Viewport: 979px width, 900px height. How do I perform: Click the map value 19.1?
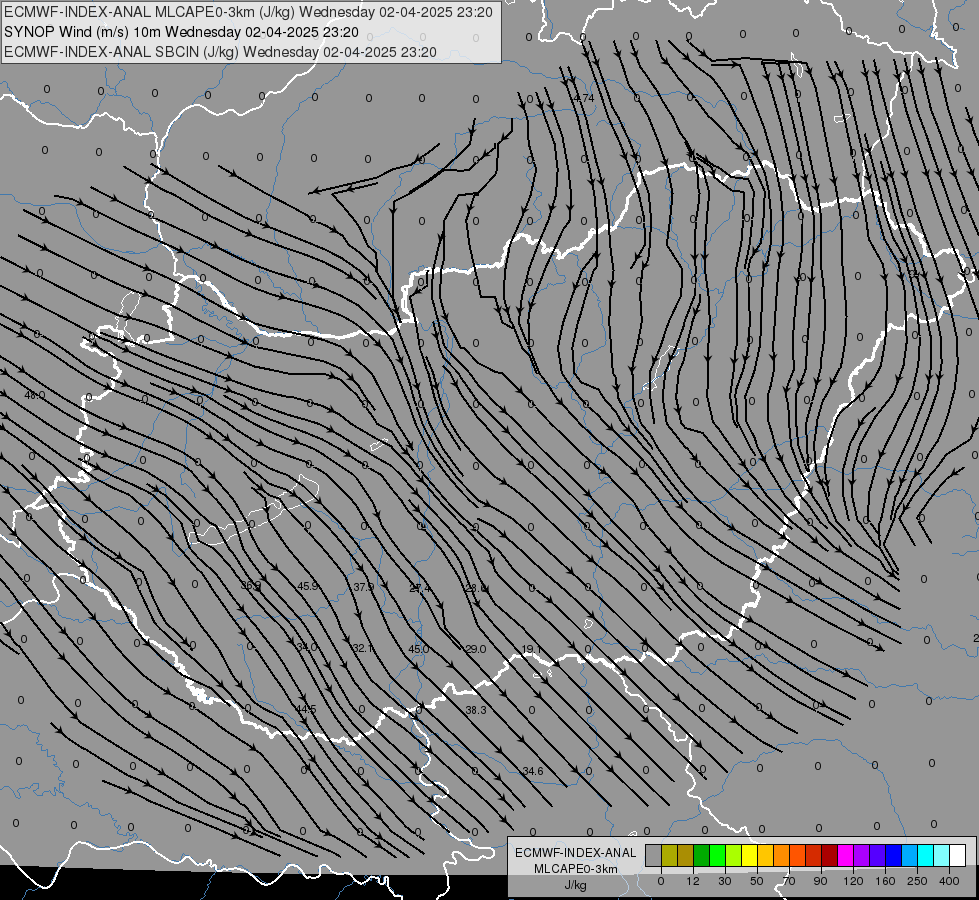(x=531, y=650)
